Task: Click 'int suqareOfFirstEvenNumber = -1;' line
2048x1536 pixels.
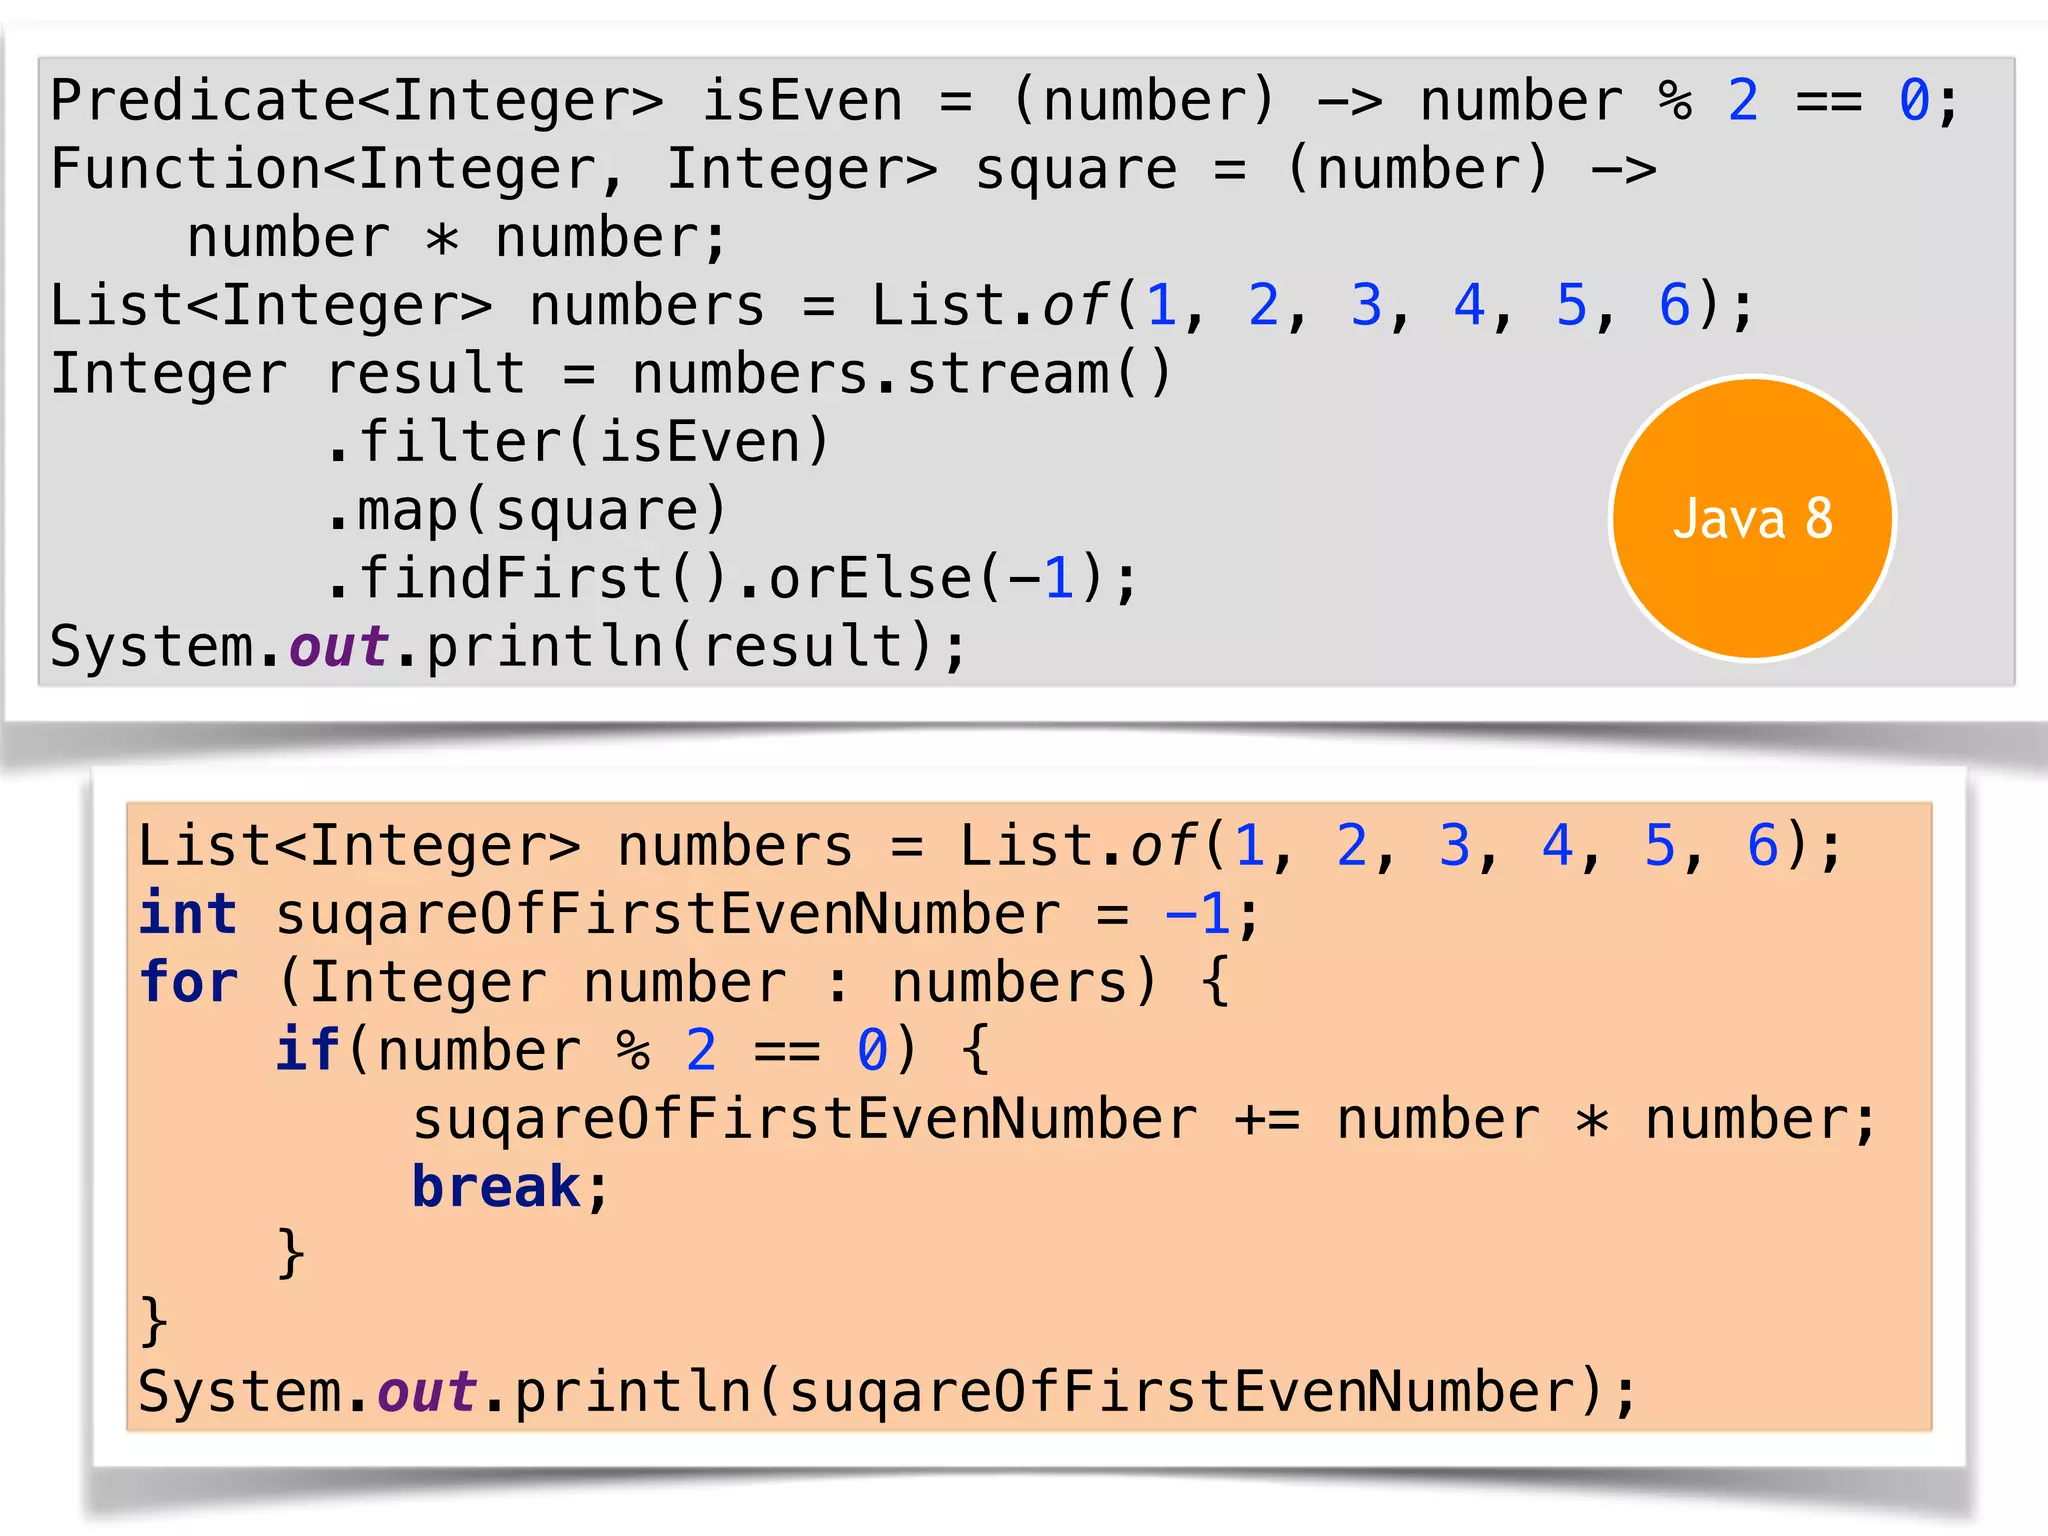Action: click(699, 915)
